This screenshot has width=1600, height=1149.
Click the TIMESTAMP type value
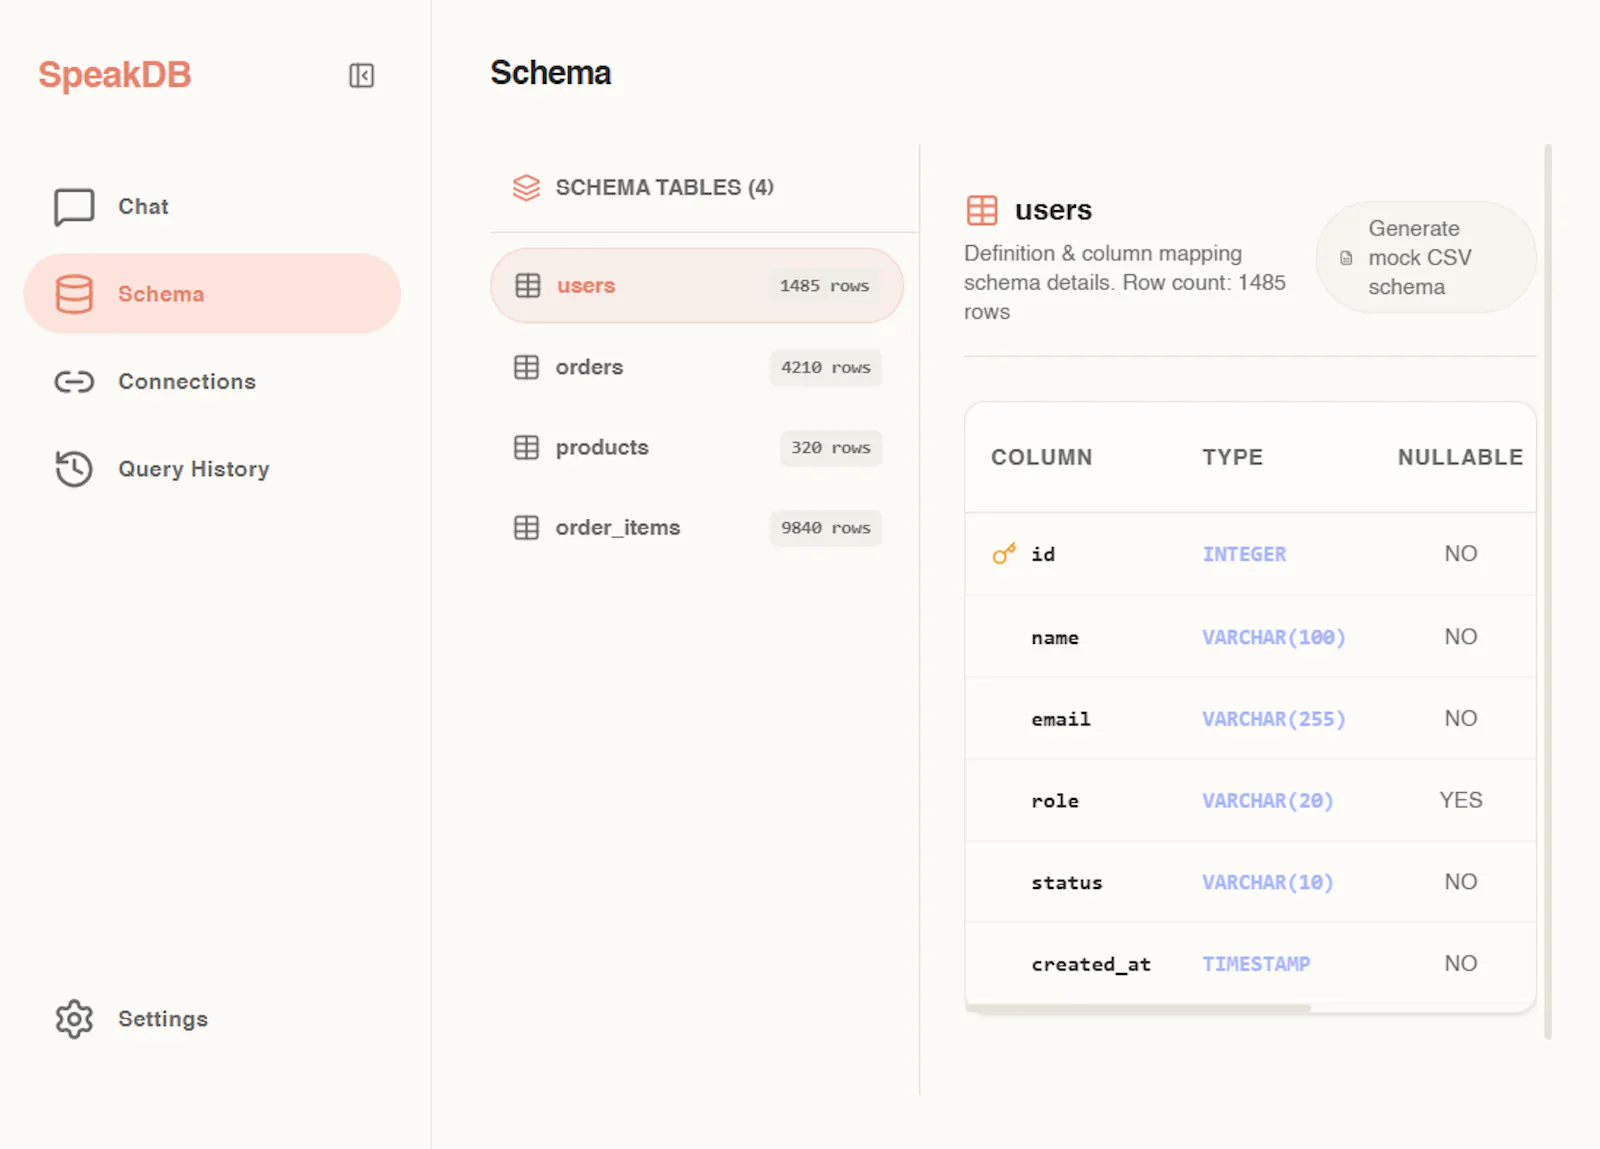coord(1256,964)
